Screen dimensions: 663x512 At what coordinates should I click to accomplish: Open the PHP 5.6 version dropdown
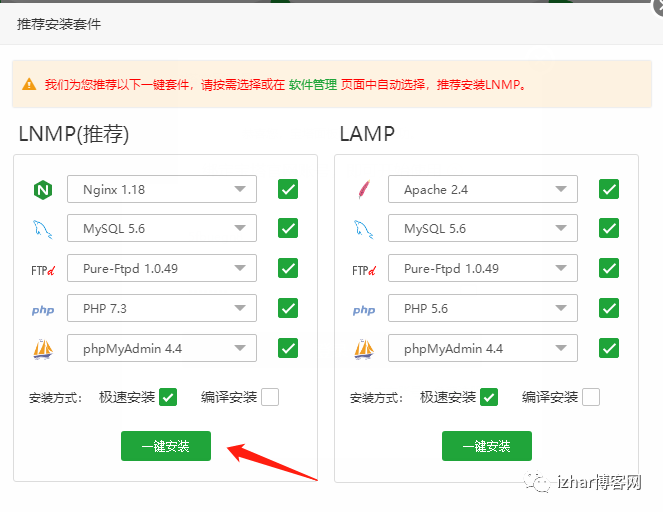tap(483, 308)
